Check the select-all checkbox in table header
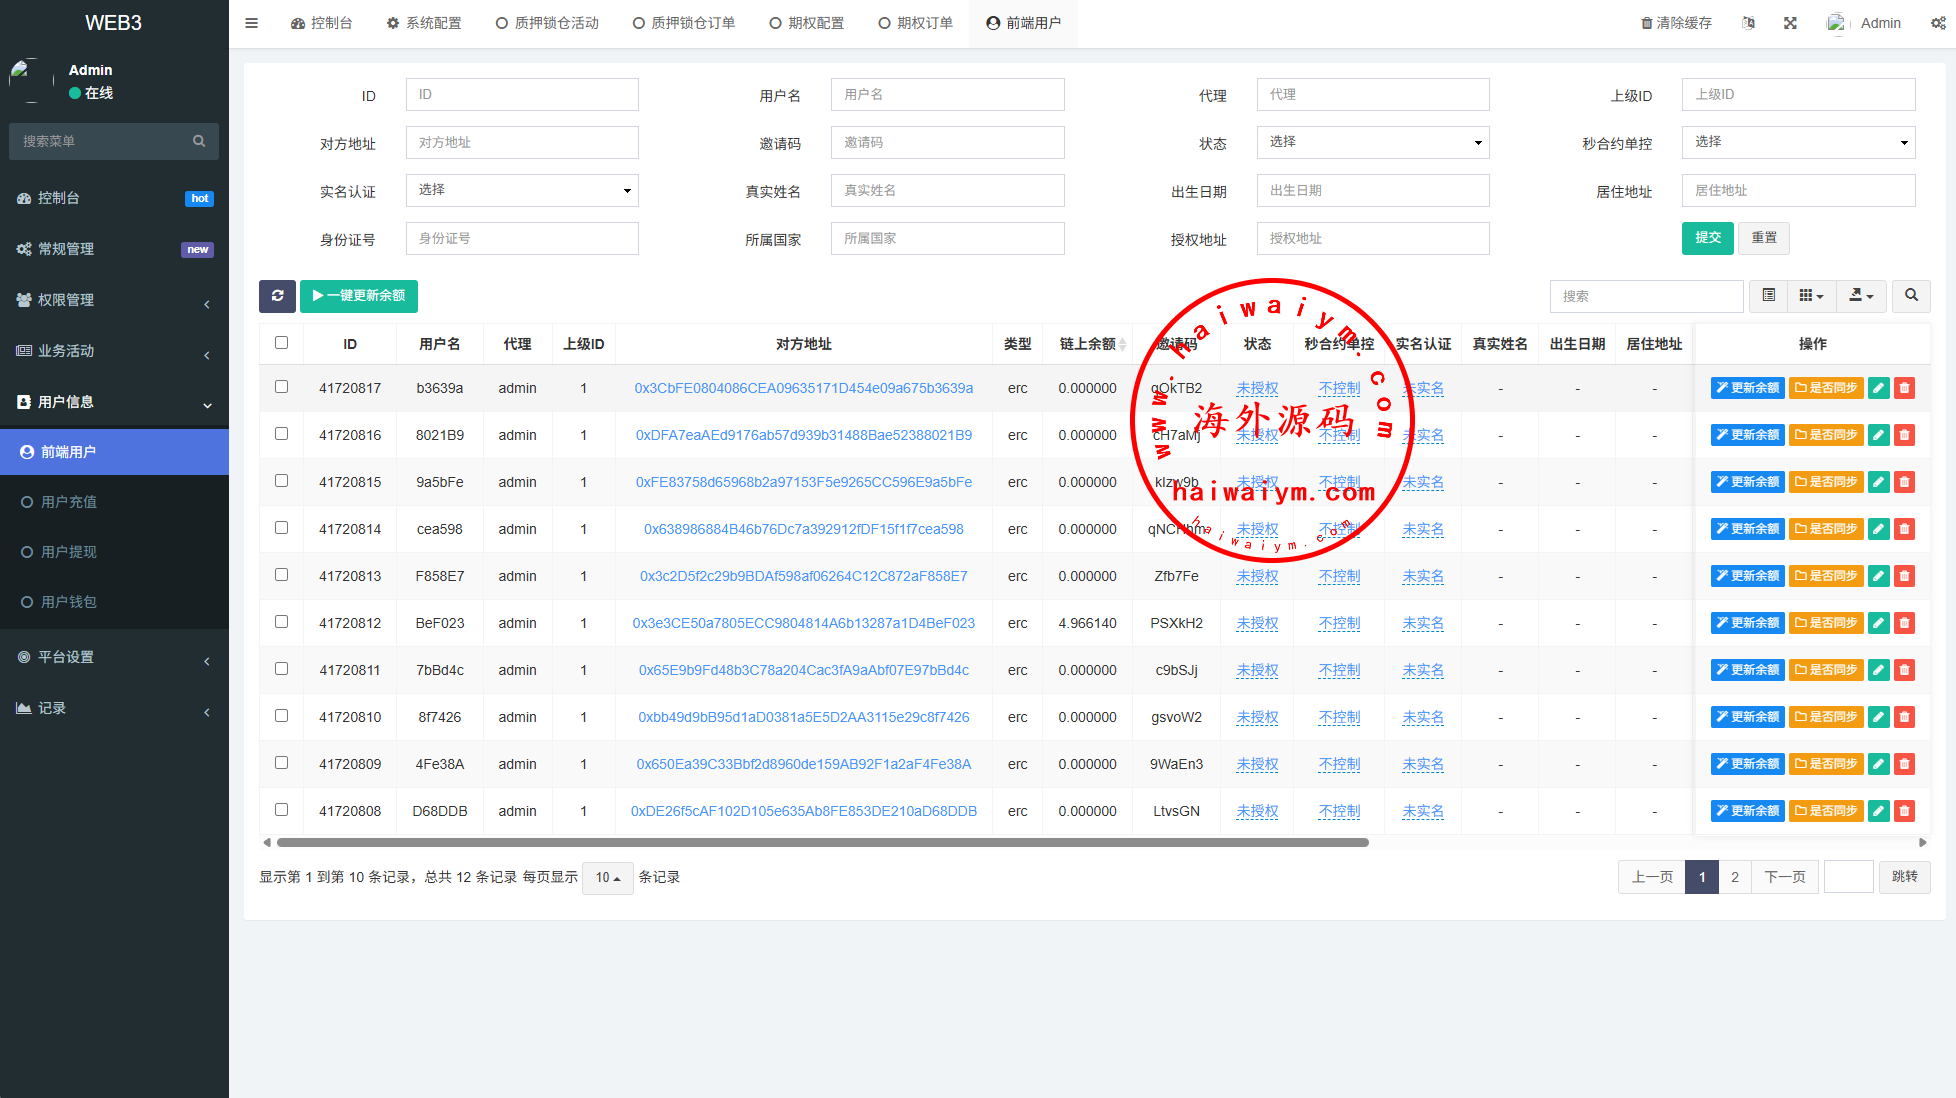Viewport: 1956px width, 1098px height. [x=281, y=343]
